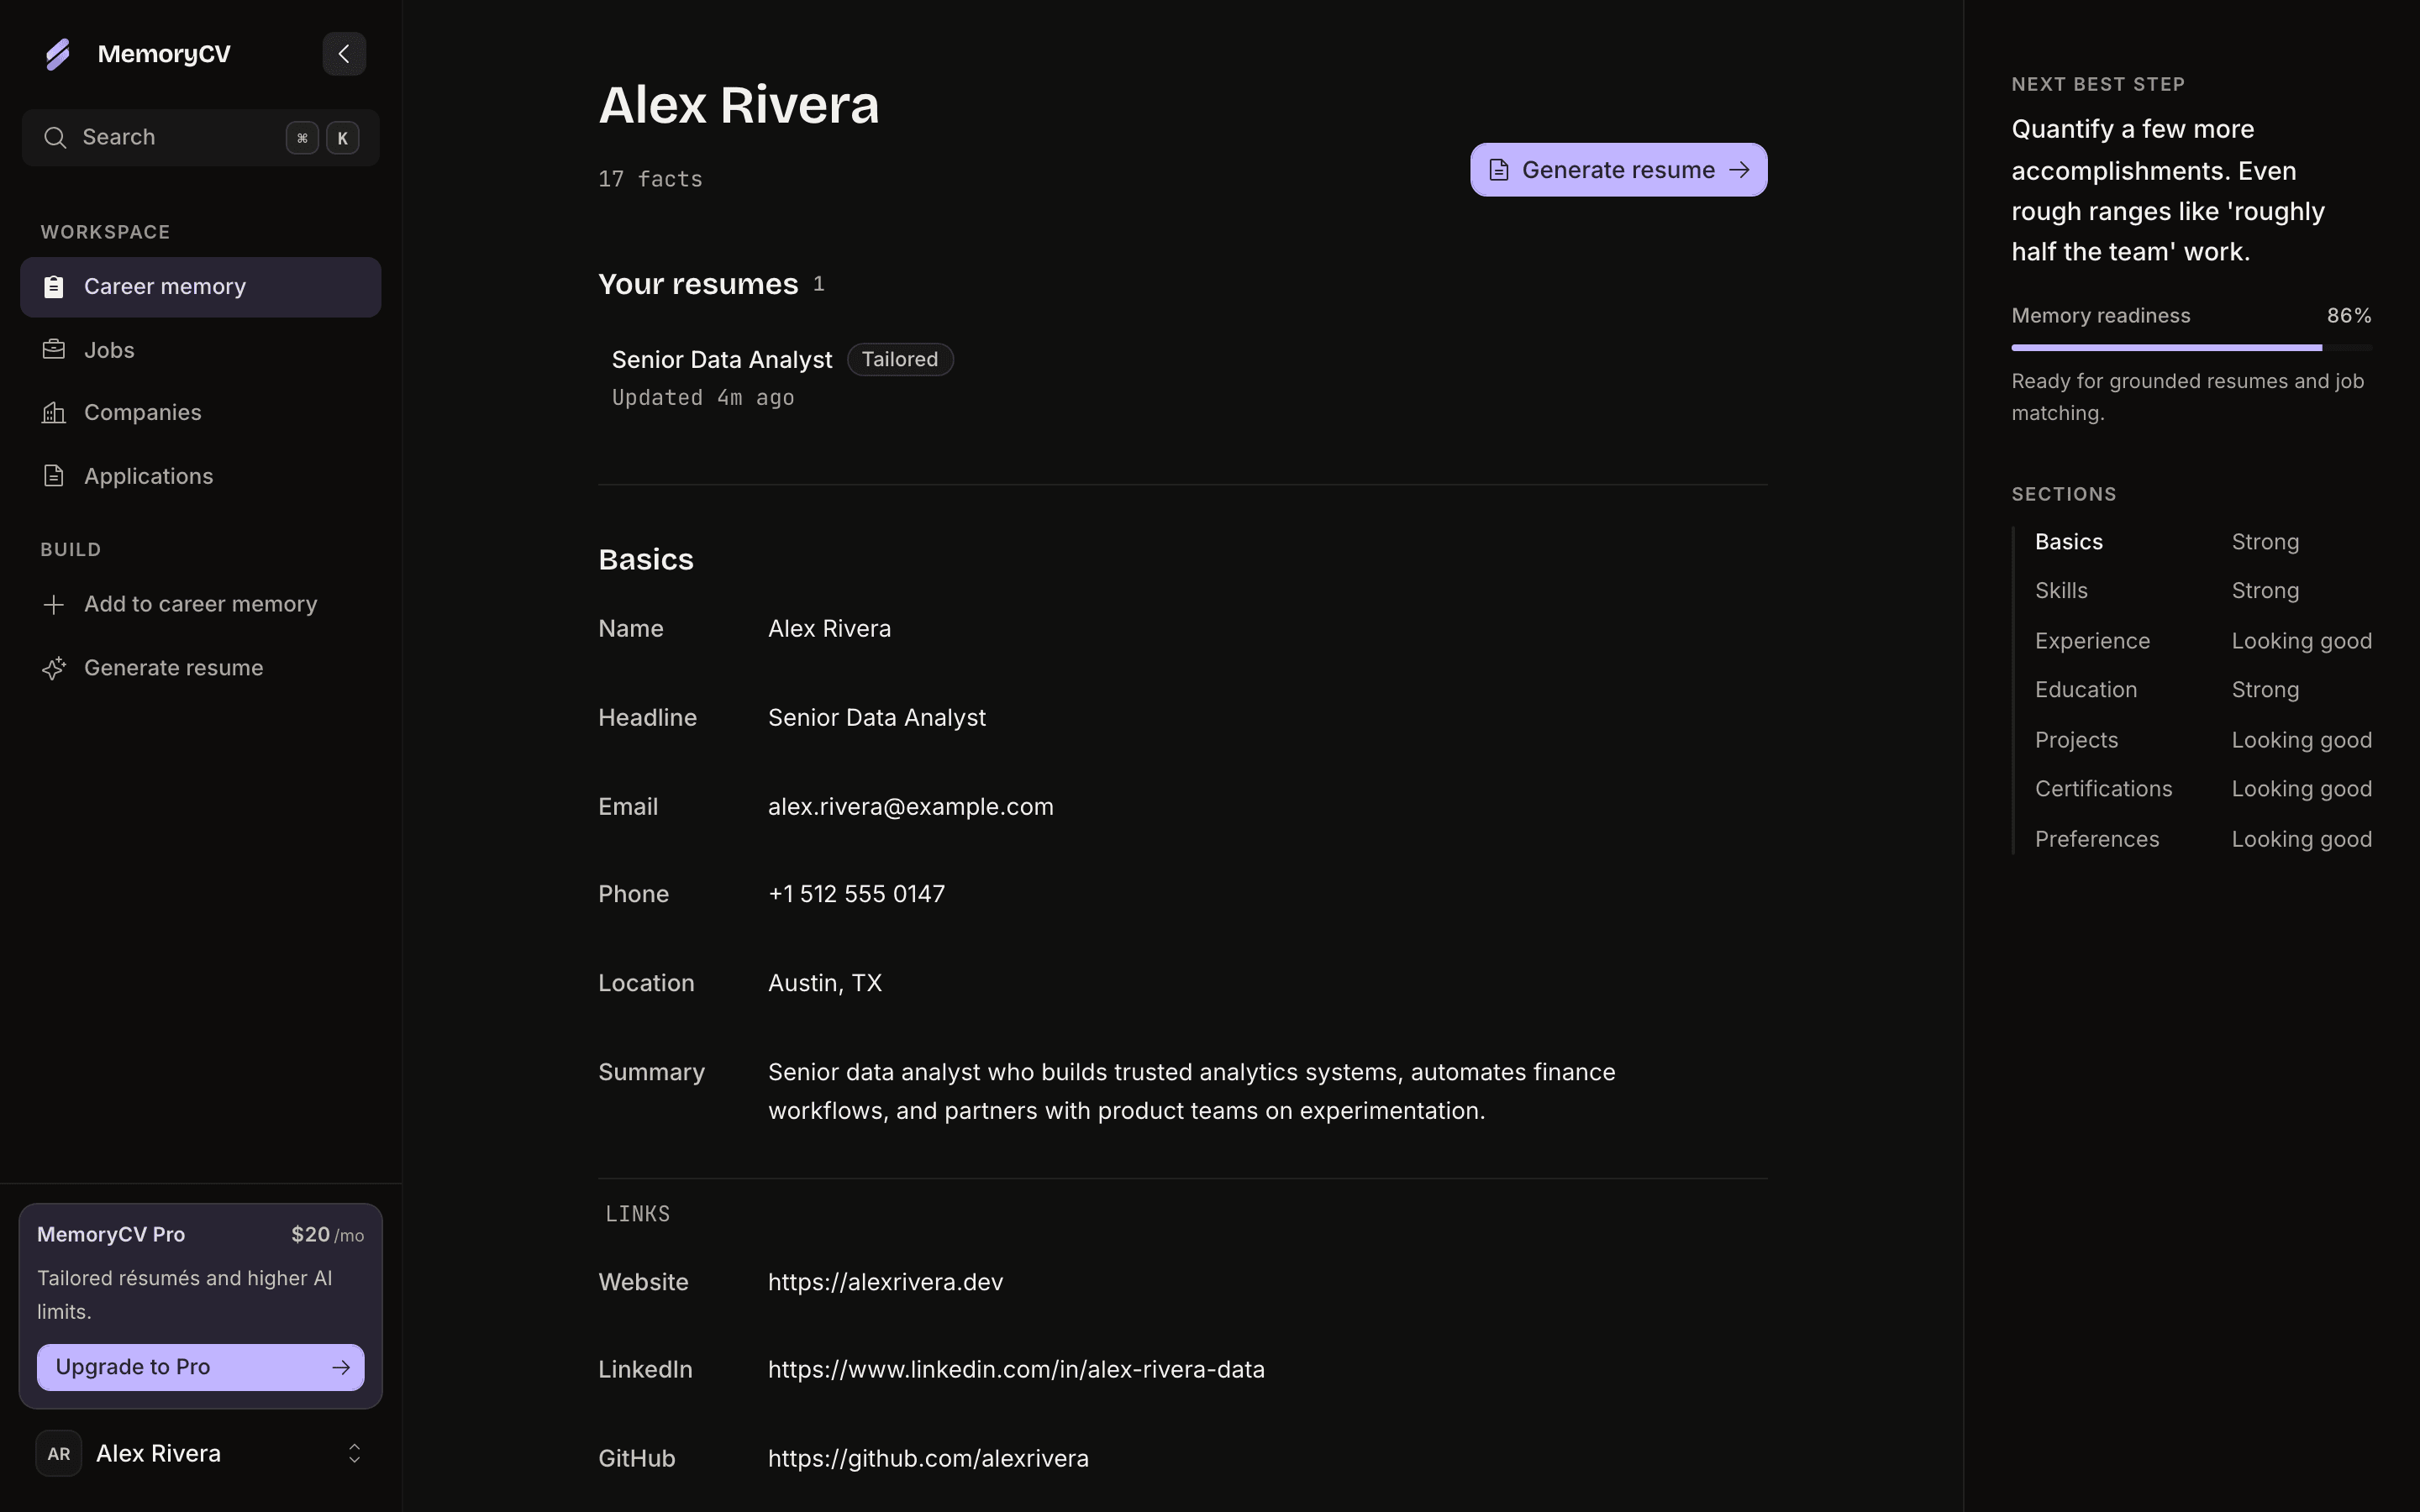The height and width of the screenshot is (1512, 2420).
Task: Open the LinkedIn profile URL
Action: (x=1016, y=1370)
